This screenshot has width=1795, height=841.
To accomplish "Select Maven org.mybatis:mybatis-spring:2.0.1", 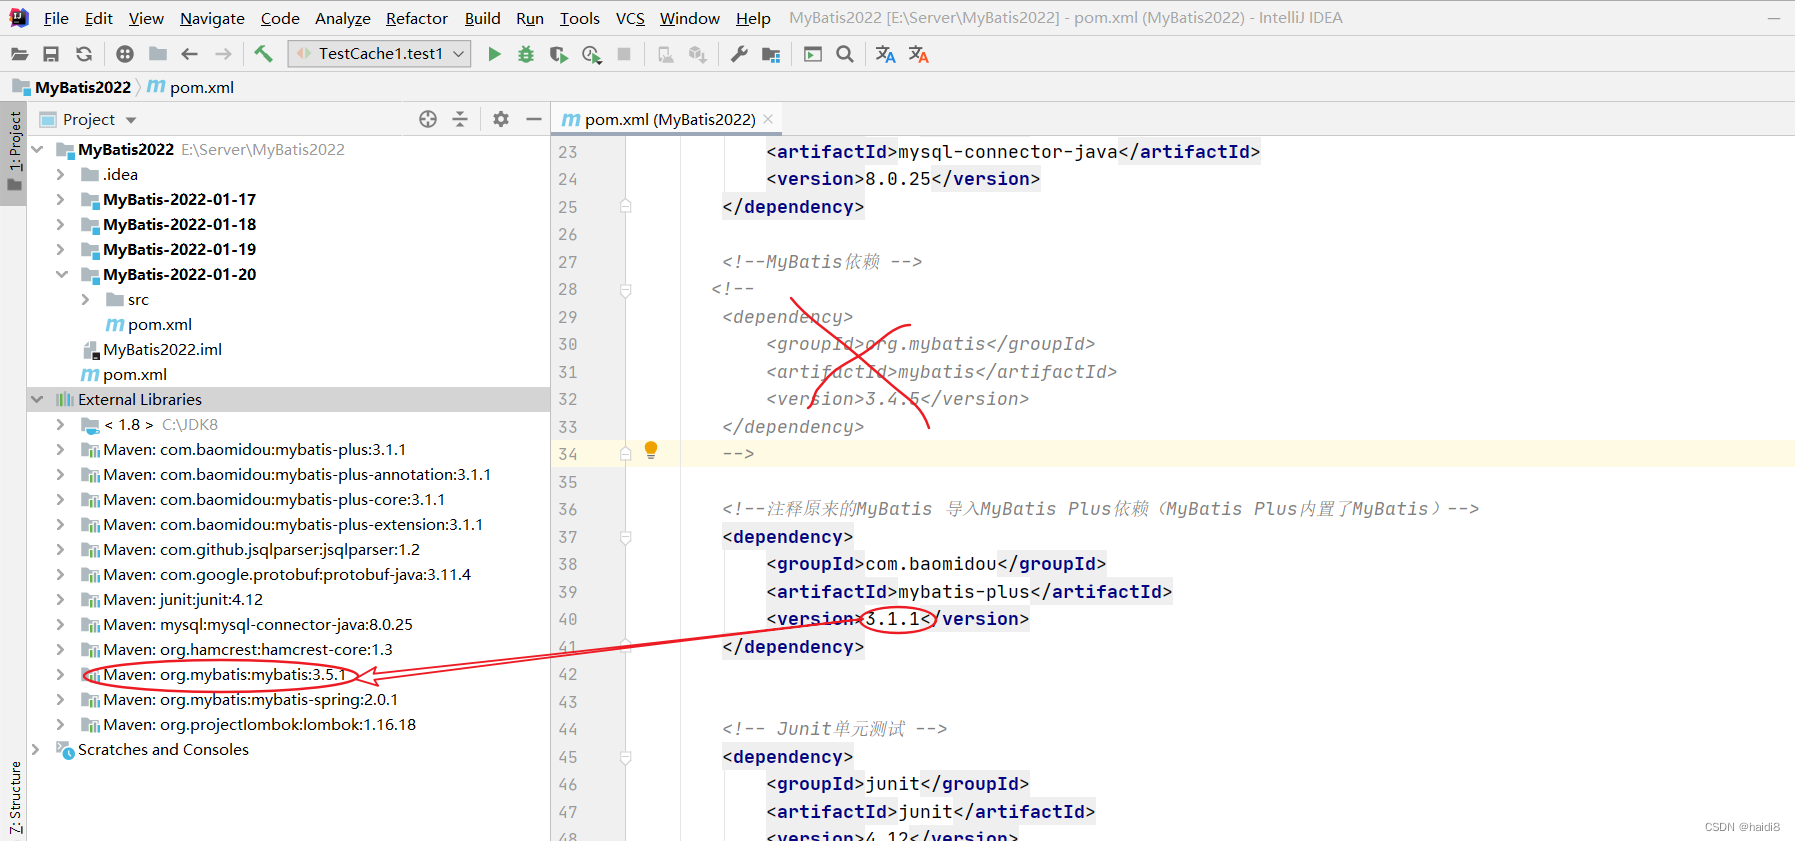I will pos(251,699).
